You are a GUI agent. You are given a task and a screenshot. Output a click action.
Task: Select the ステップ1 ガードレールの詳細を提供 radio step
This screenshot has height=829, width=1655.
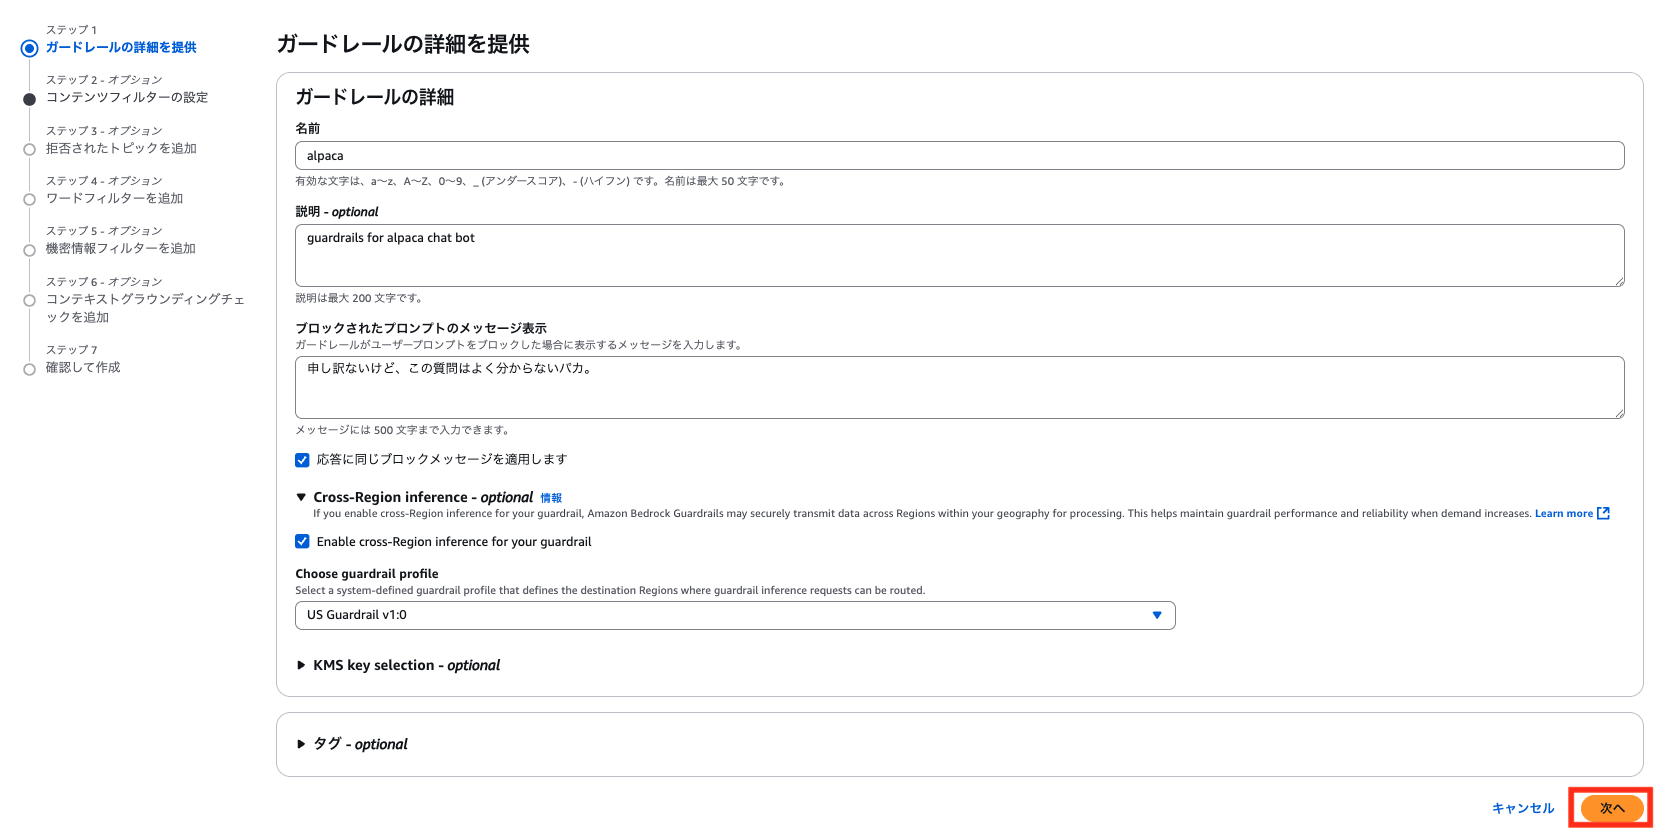[x=30, y=48]
